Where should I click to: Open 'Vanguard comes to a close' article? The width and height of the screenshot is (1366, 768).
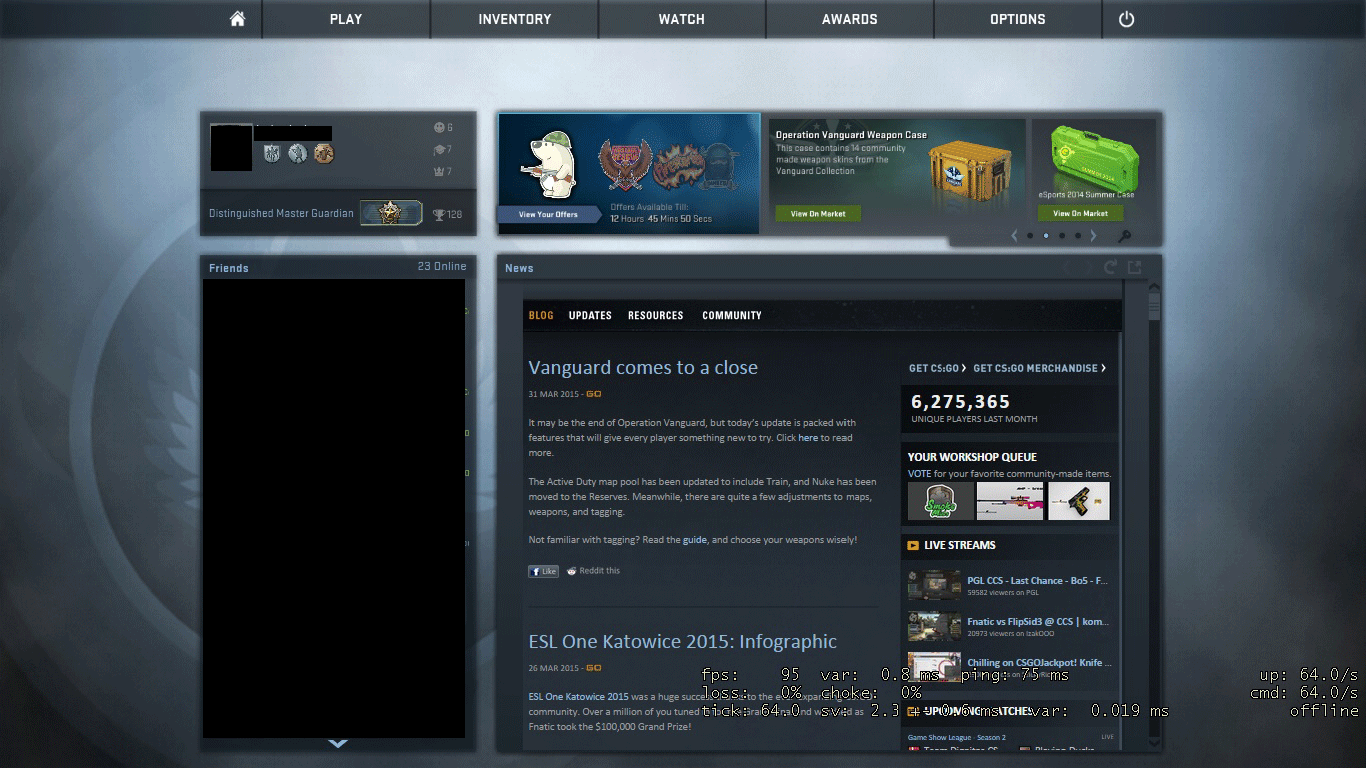pyautogui.click(x=643, y=368)
